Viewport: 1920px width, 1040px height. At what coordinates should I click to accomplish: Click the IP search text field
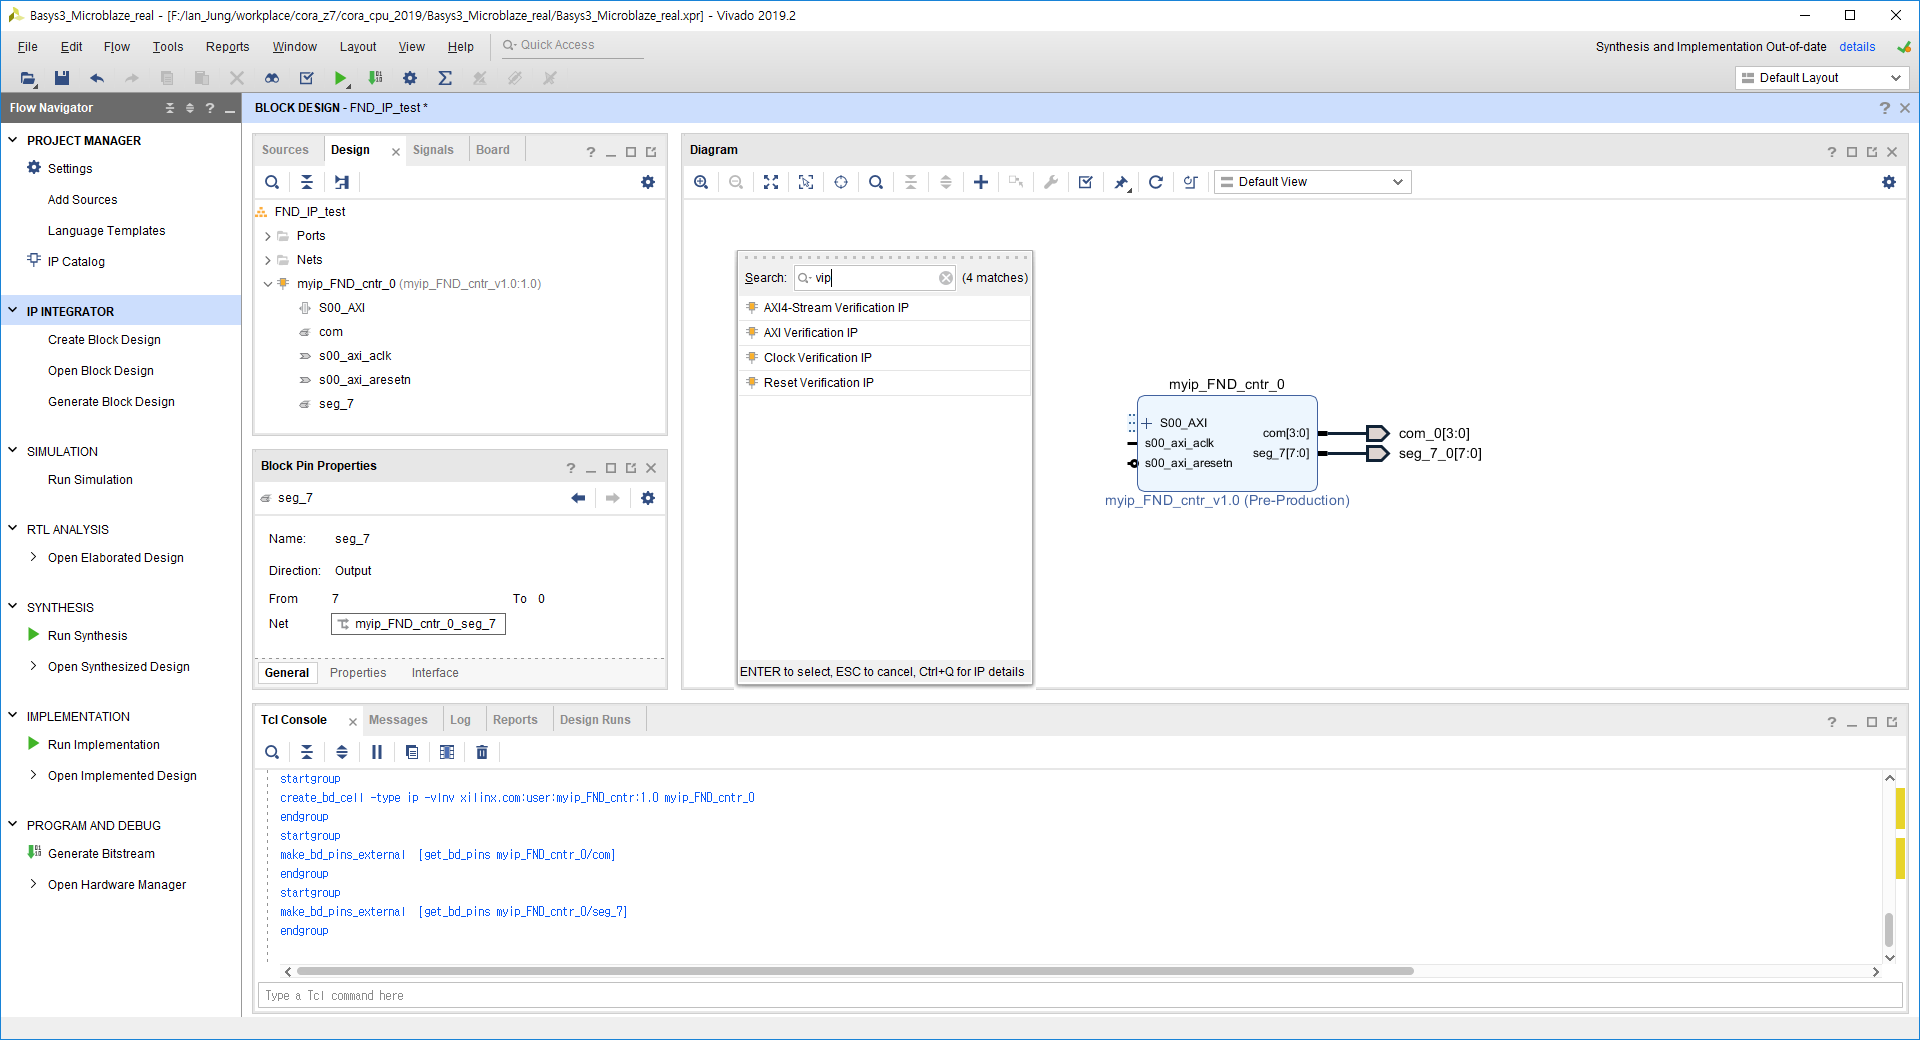(874, 278)
